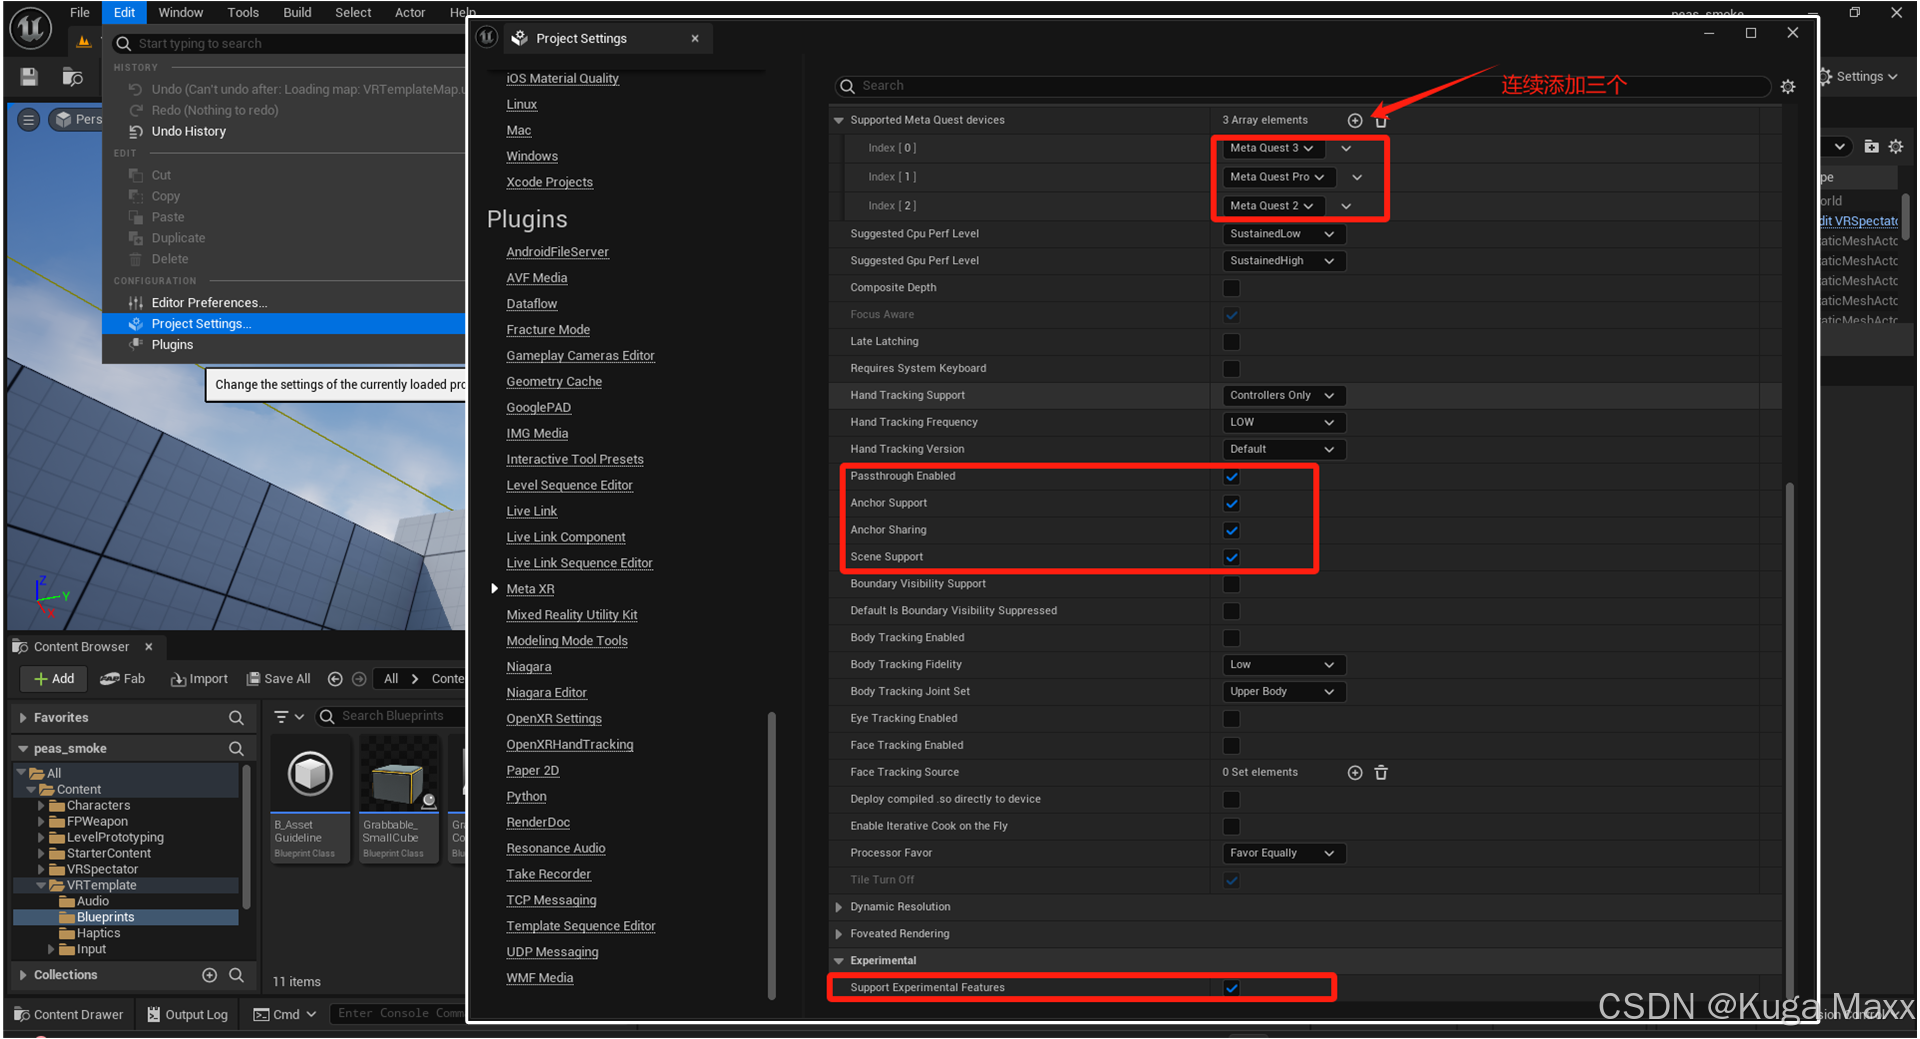1920x1039 pixels.
Task: Enable Body Tracking Enabled checkbox
Action: coord(1232,638)
